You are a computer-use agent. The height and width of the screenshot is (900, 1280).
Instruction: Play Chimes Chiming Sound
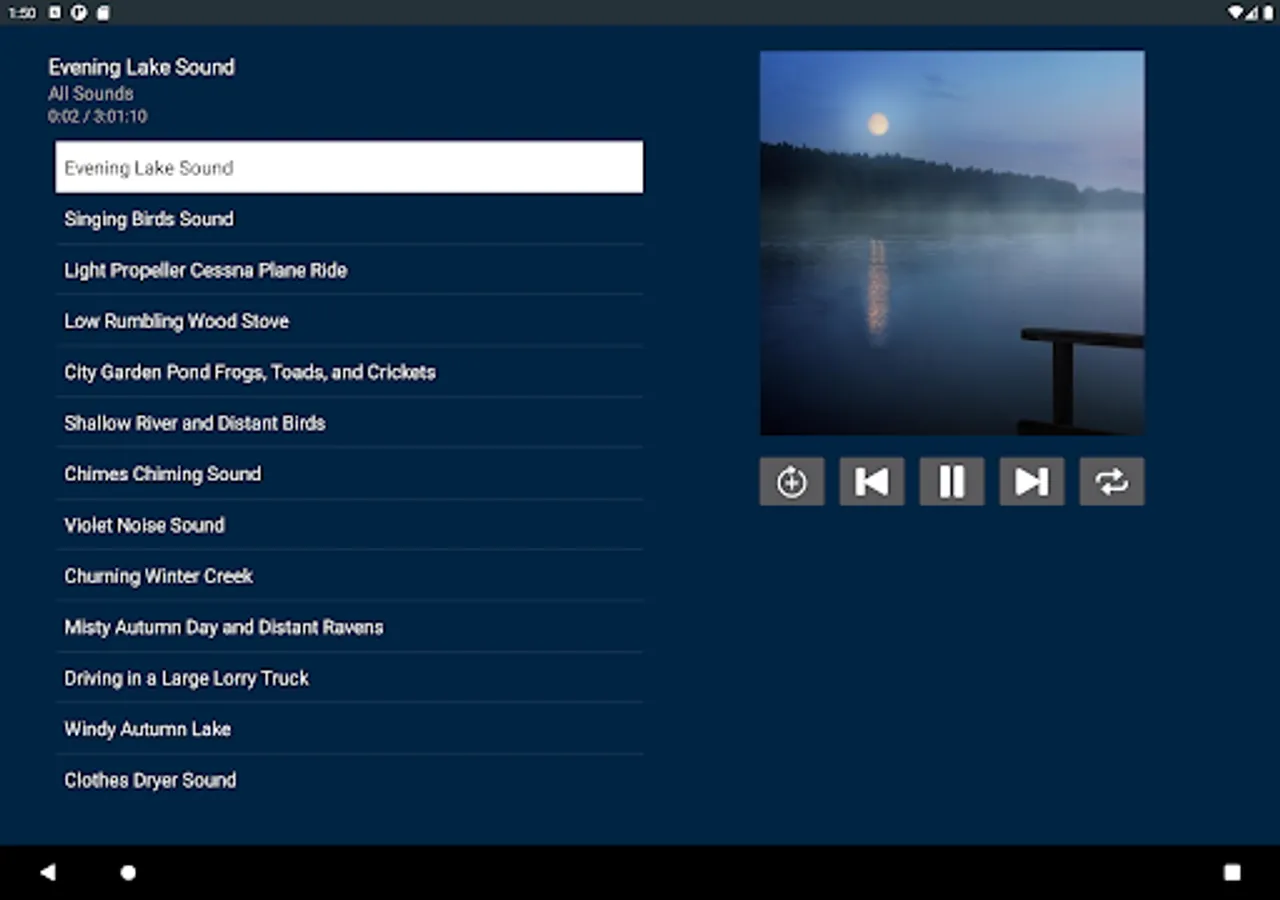pos(162,474)
